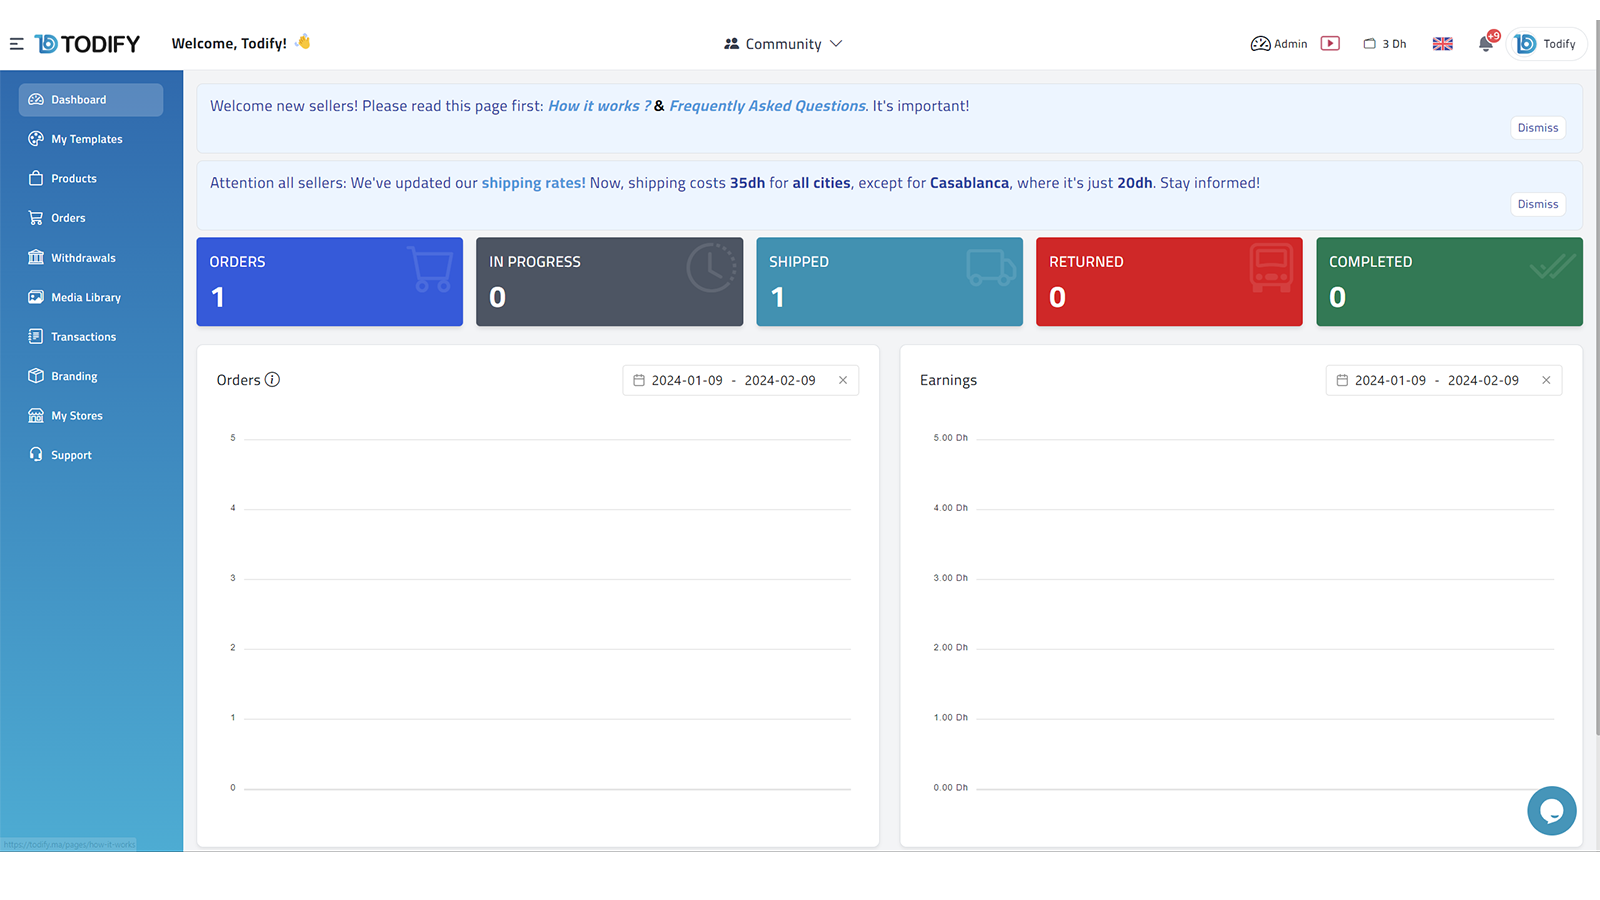Click the double-check icon on Completed card
1600x900 pixels.
coord(1552,266)
